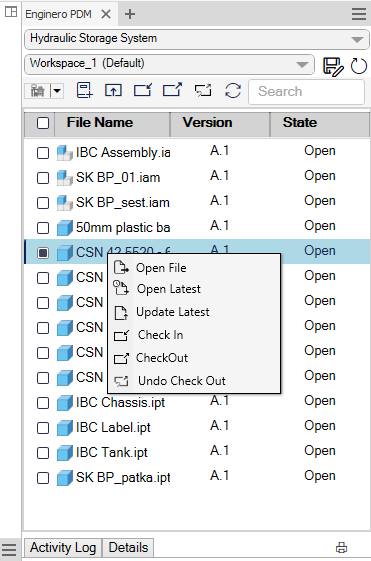Click the Check Out toolbar icon
371x561 pixels.
[172, 90]
